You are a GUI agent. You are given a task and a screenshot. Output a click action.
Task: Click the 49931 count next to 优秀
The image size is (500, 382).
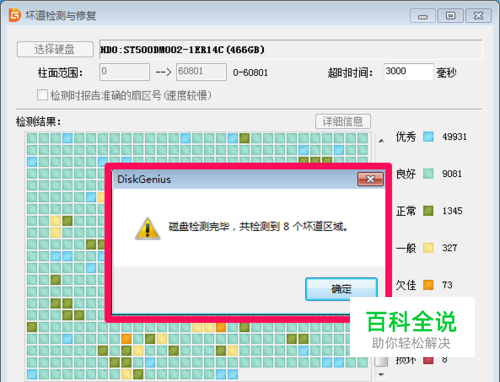pos(455,137)
